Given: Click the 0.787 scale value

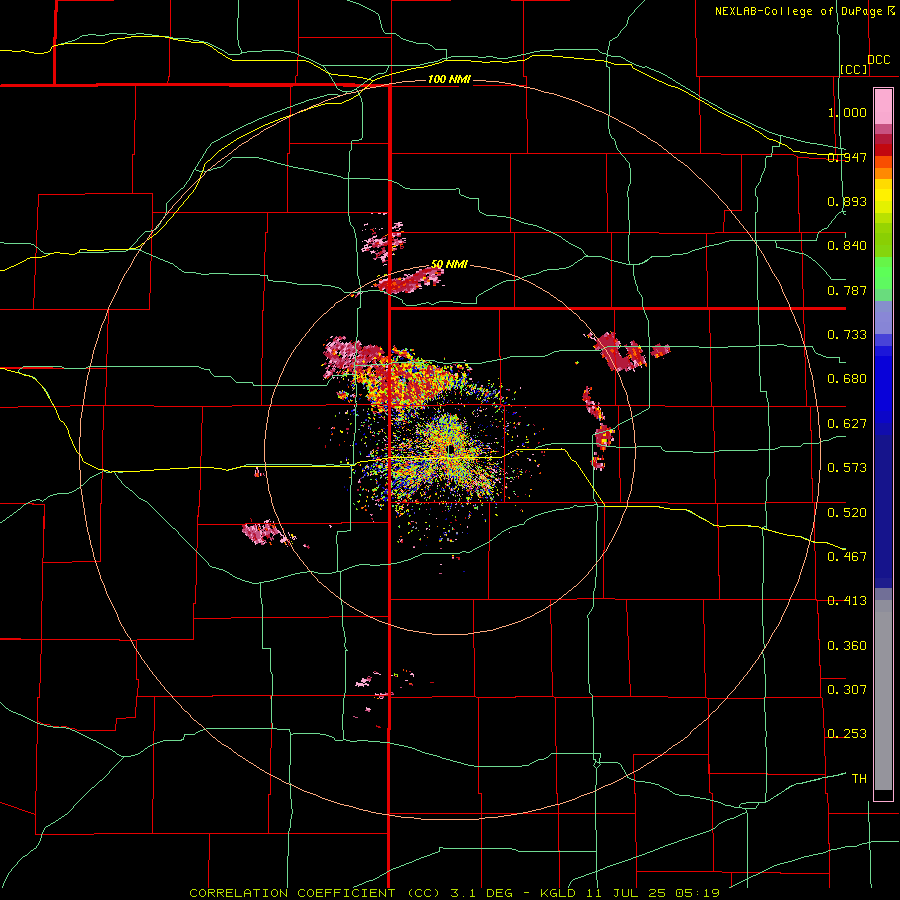Looking at the screenshot, I should click(x=847, y=290).
